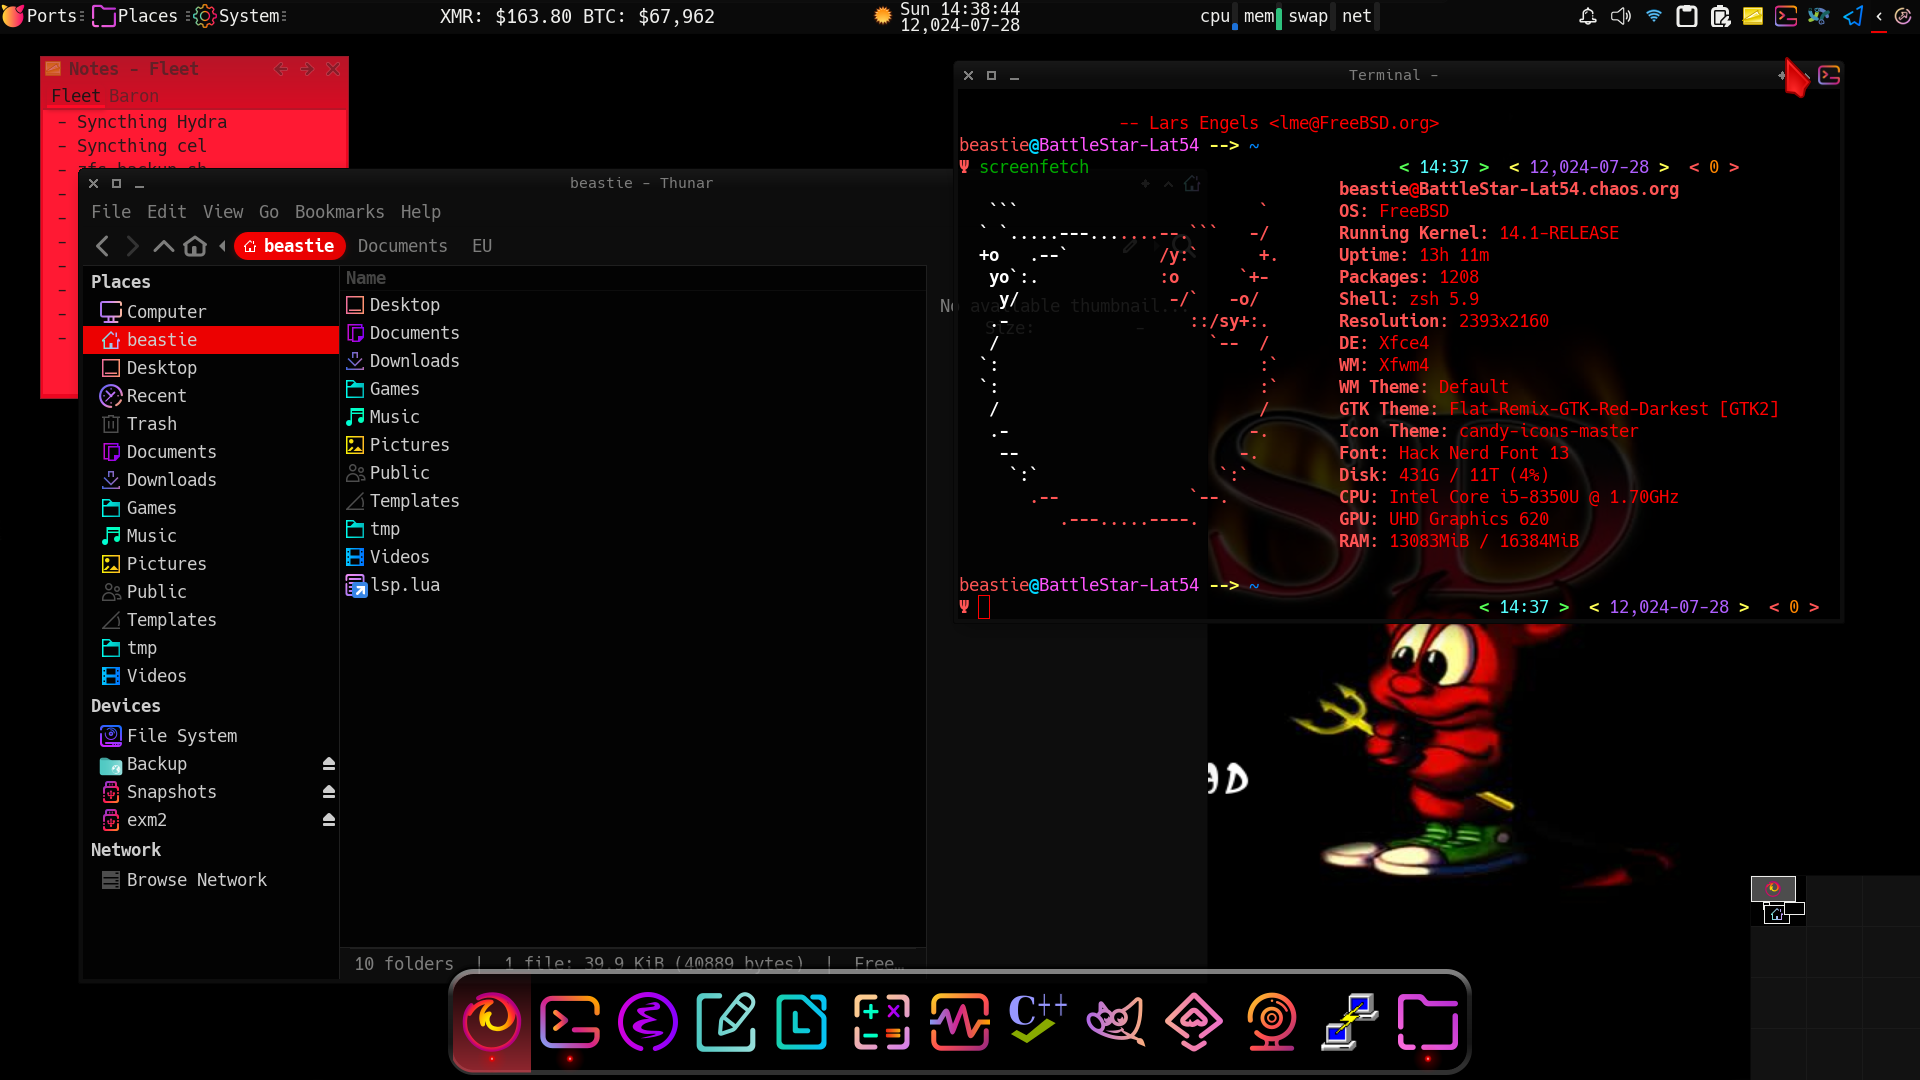This screenshot has height=1080, width=1920.
Task: Select Browse Network in sidebar
Action: coord(196,880)
